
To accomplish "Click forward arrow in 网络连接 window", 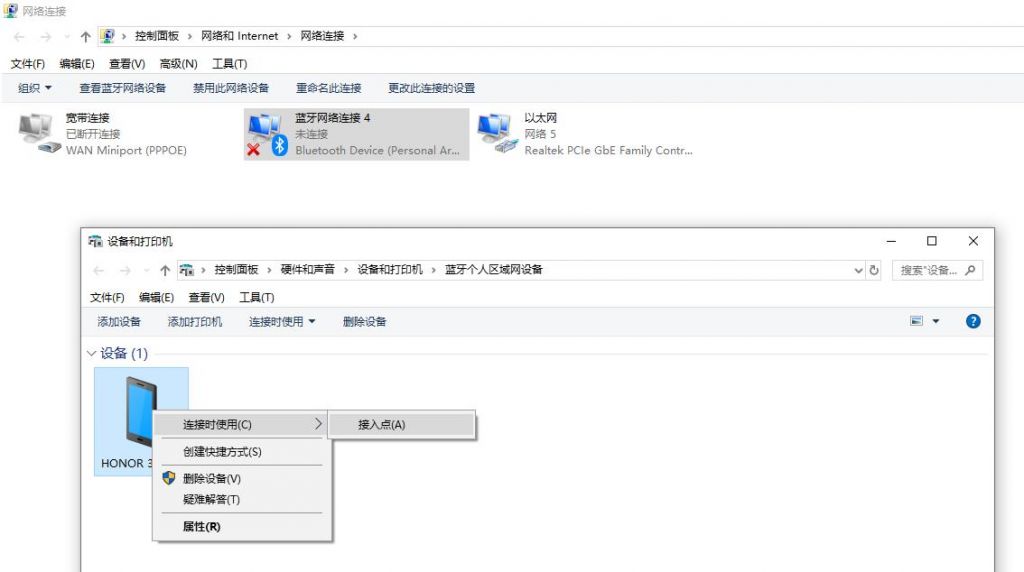I will (x=45, y=37).
